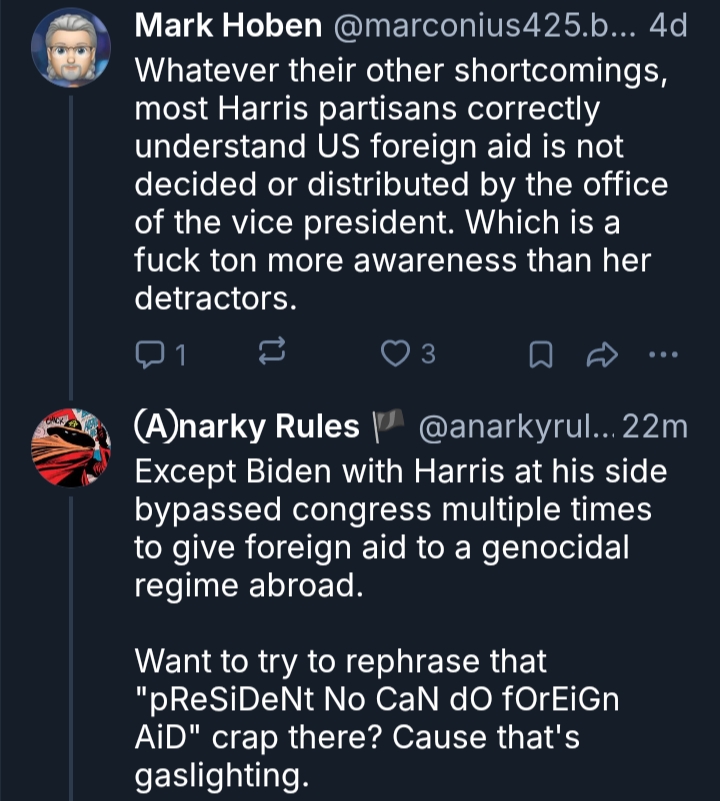
Task: Click the like count number 3
Action: click(427, 354)
